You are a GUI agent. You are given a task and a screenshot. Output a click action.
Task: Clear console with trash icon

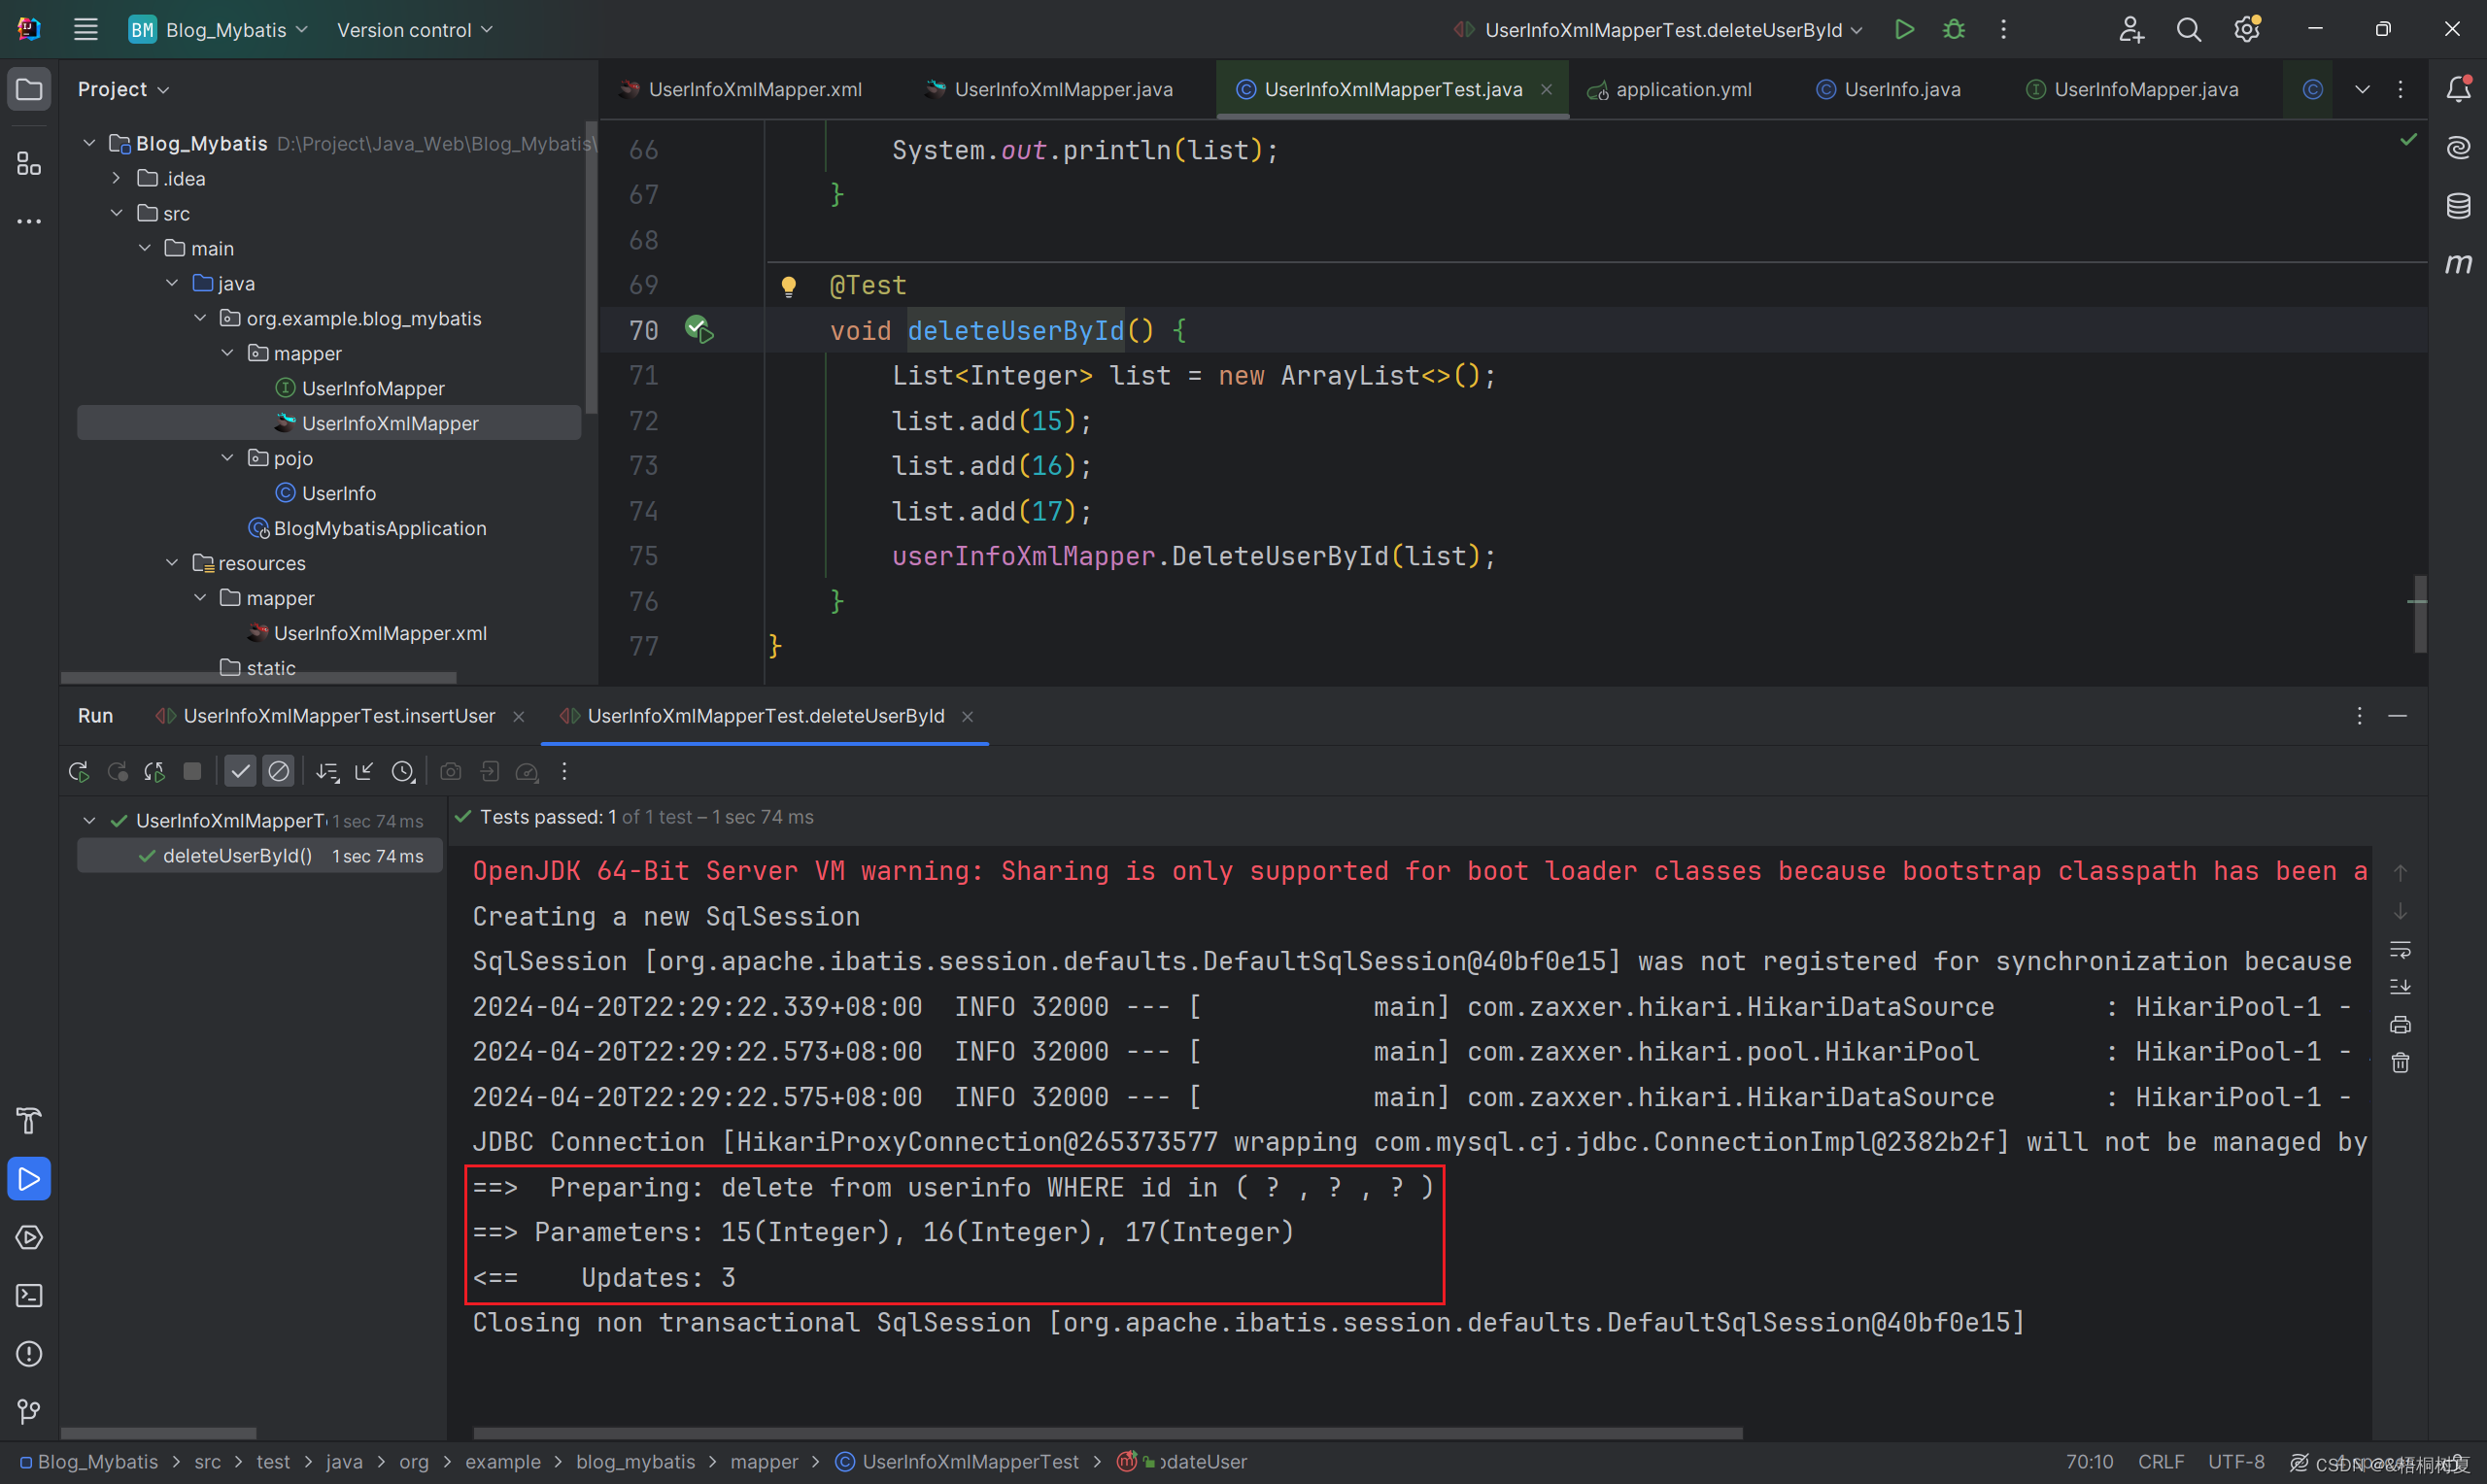2400,1063
